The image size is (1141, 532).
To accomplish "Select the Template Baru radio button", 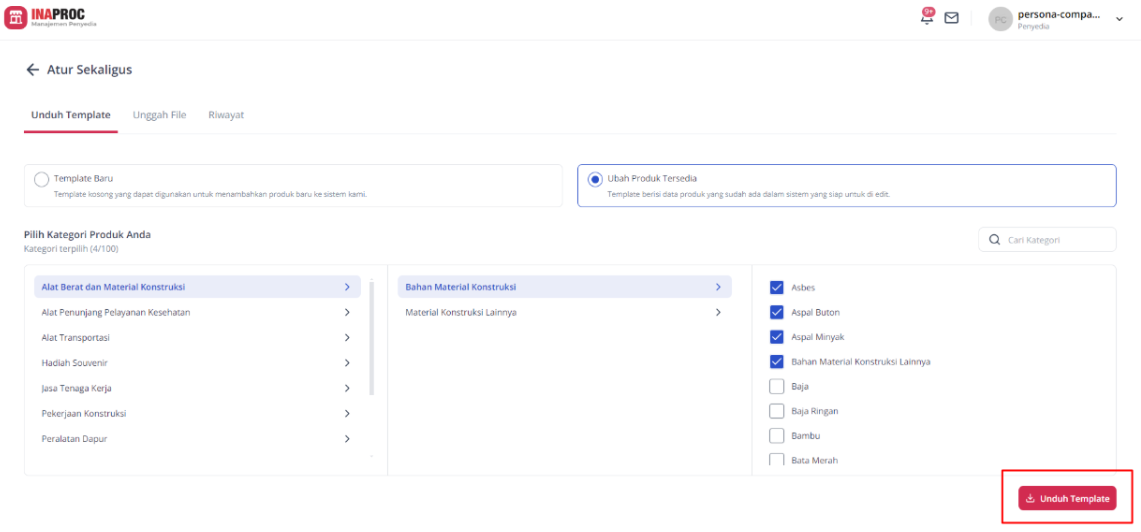I will pyautogui.click(x=42, y=179).
